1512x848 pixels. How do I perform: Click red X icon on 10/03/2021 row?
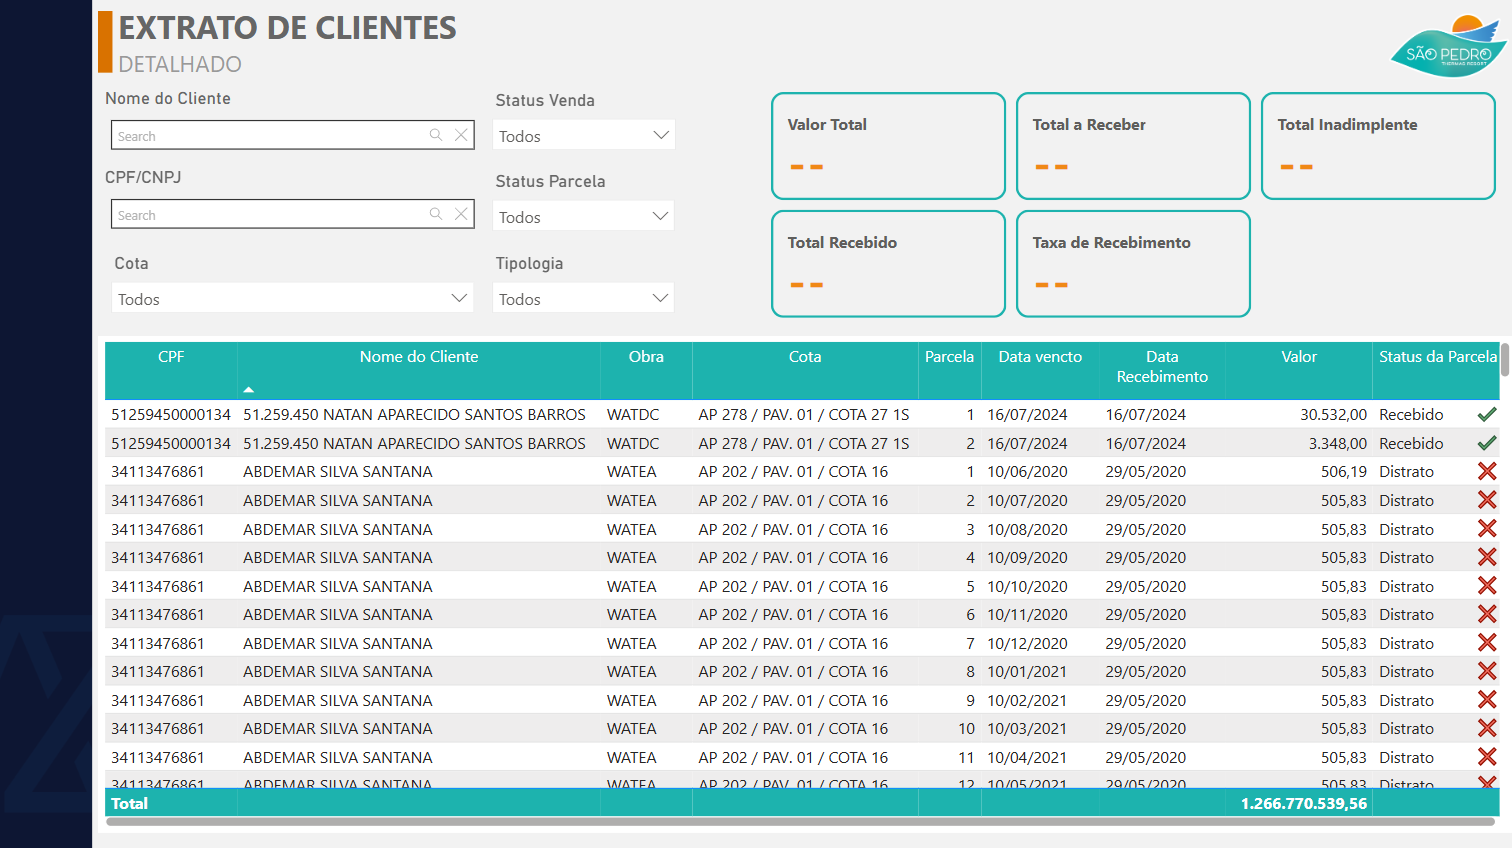[x=1487, y=728]
